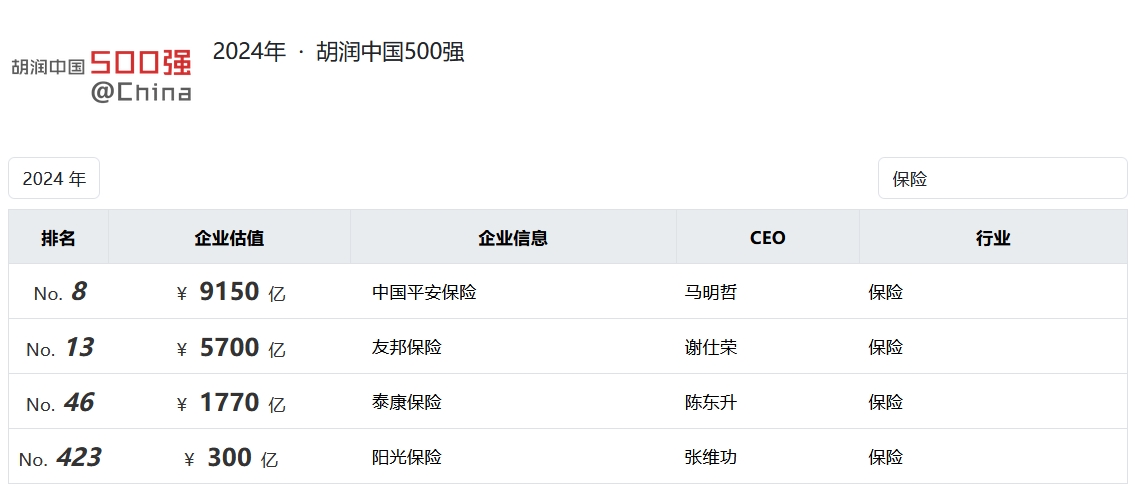
Task: Click CEO name 陈东升
Action: pyautogui.click(x=710, y=403)
